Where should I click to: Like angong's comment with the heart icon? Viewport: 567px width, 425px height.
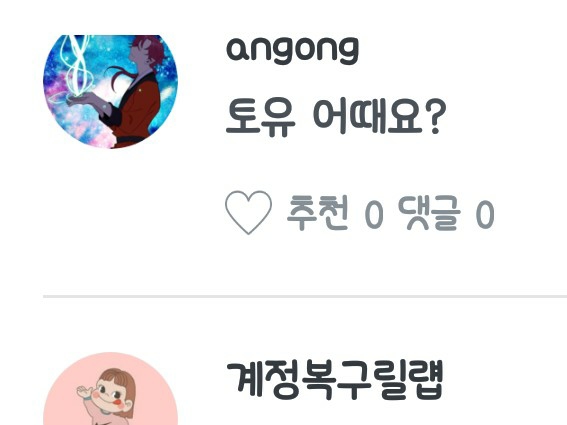pos(248,212)
